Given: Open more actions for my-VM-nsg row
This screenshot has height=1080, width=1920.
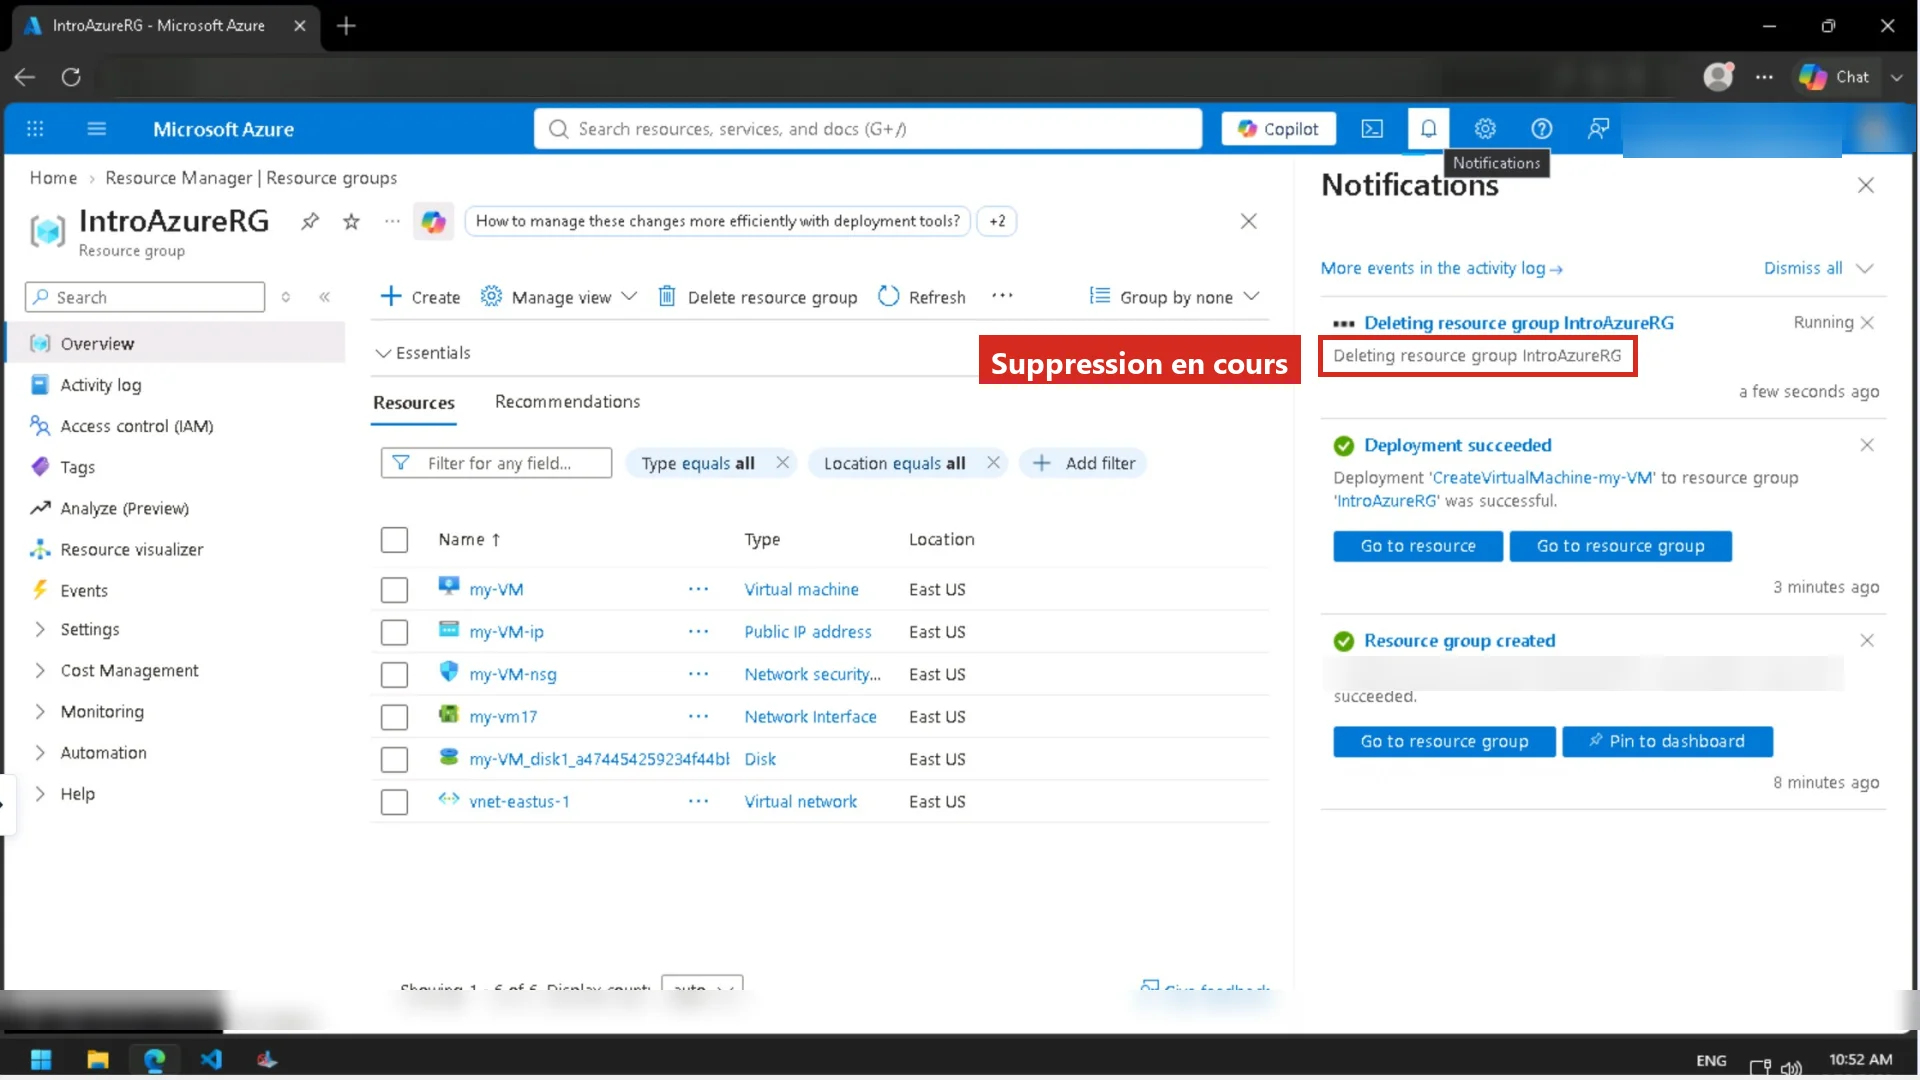Looking at the screenshot, I should coord(698,675).
